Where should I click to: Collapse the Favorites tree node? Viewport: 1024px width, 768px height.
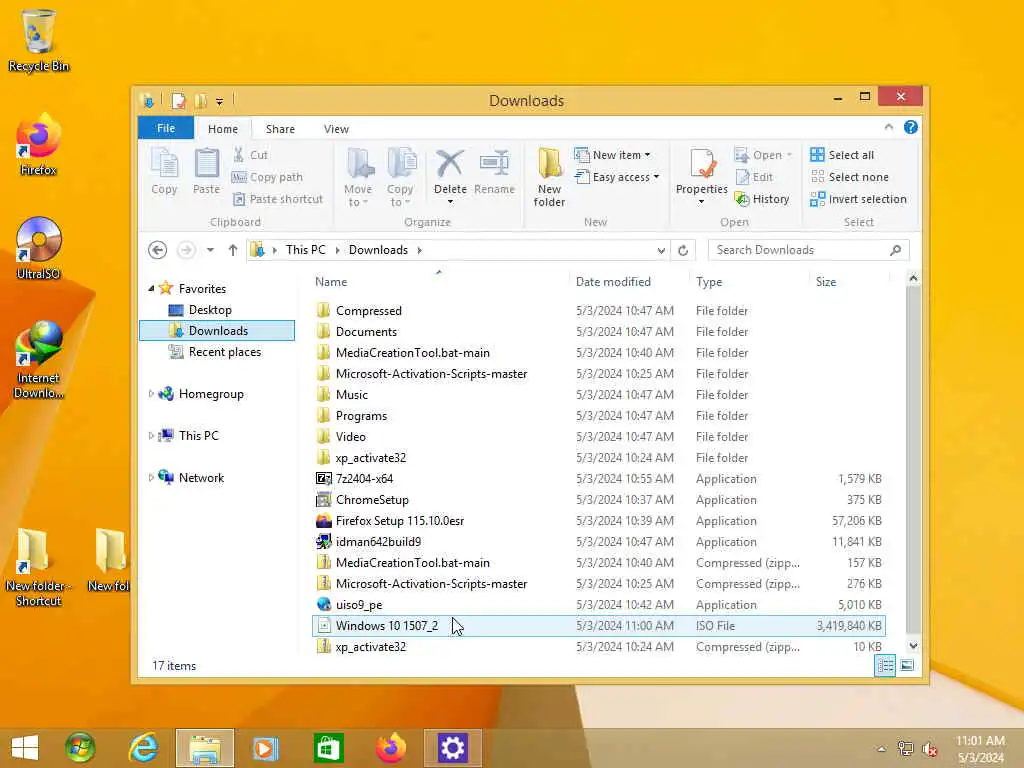pyautogui.click(x=152, y=288)
